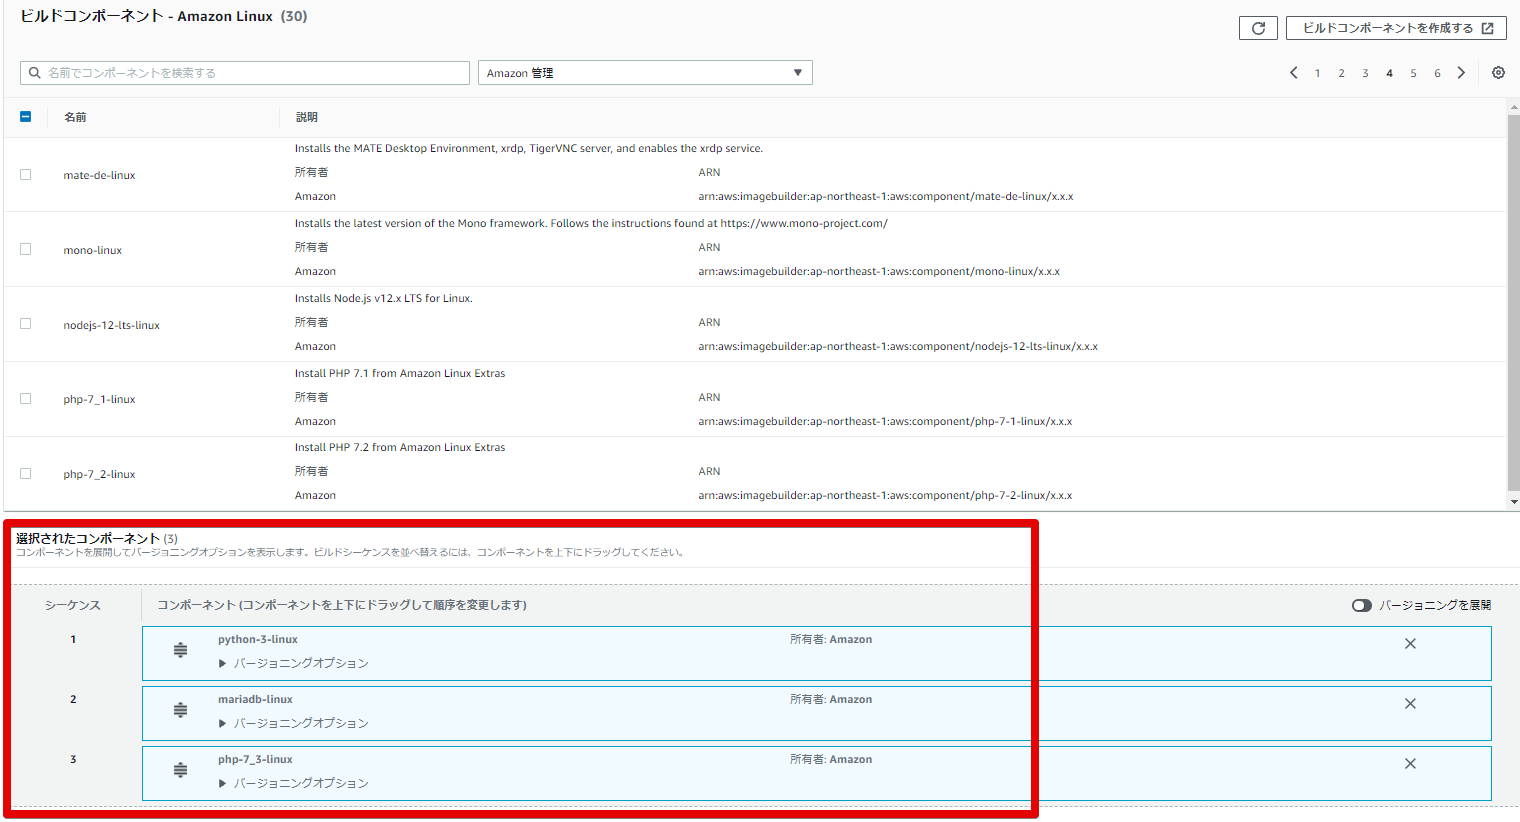This screenshot has height=822, width=1520.
Task: Open the Amazon 管理 filter dropdown
Action: pyautogui.click(x=644, y=72)
